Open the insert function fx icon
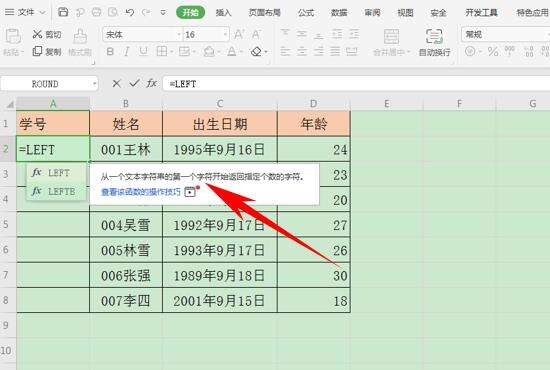550x370 pixels. tap(152, 83)
